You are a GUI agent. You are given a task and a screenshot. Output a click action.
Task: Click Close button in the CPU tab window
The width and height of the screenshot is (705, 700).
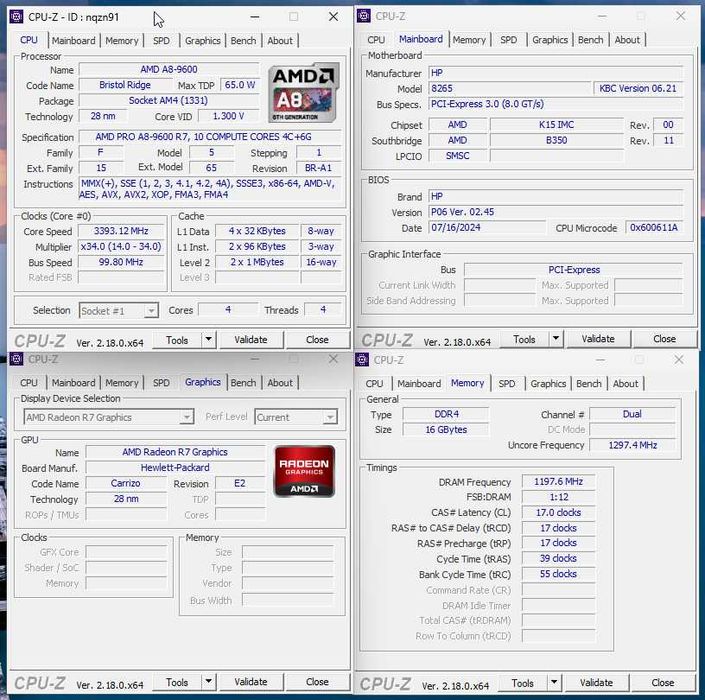tap(317, 339)
